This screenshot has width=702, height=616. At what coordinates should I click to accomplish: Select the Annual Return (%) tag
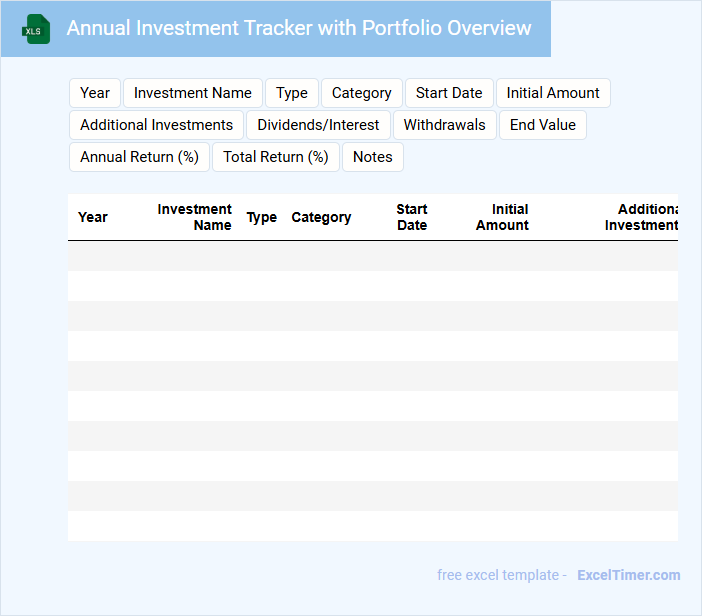click(139, 157)
